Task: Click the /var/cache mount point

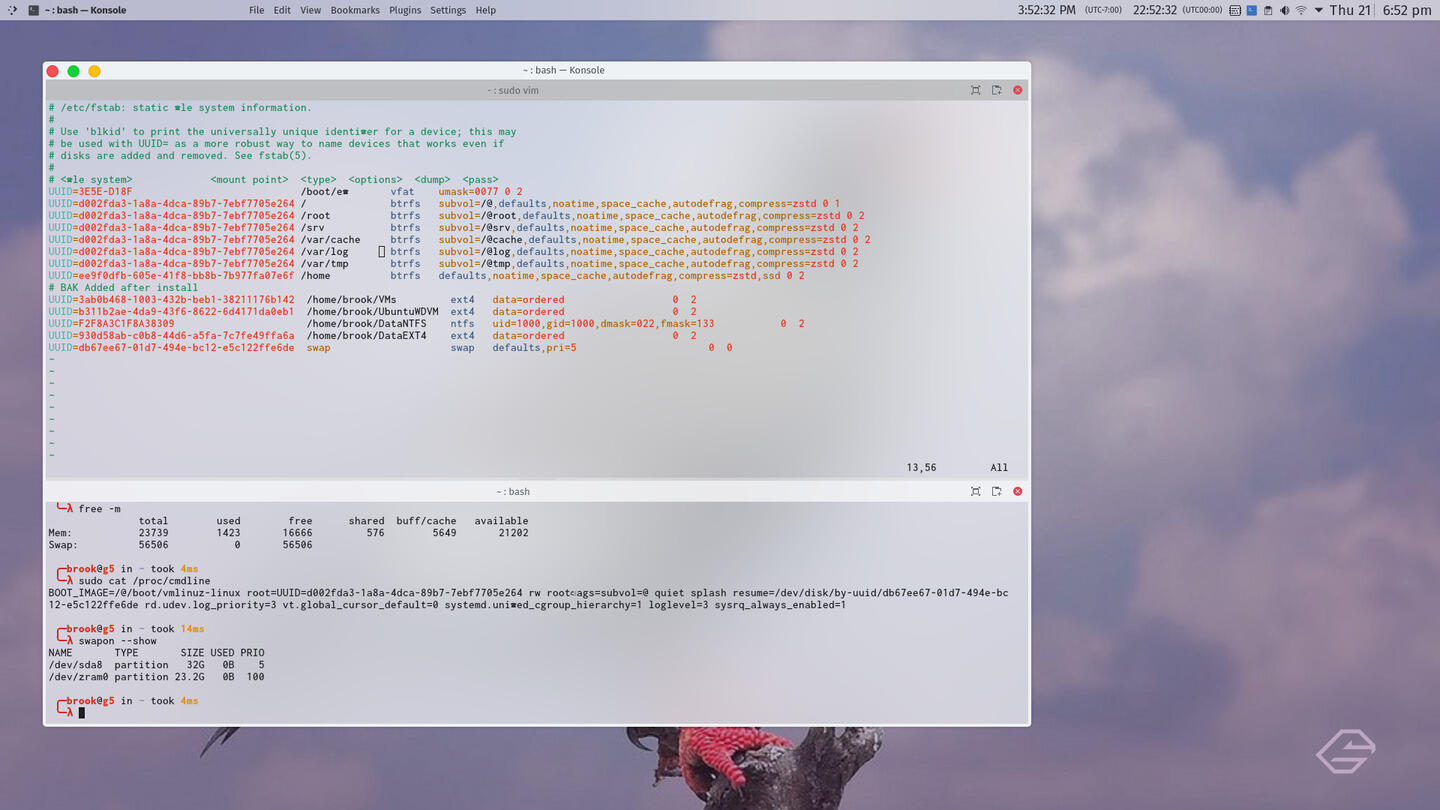Action: point(330,240)
